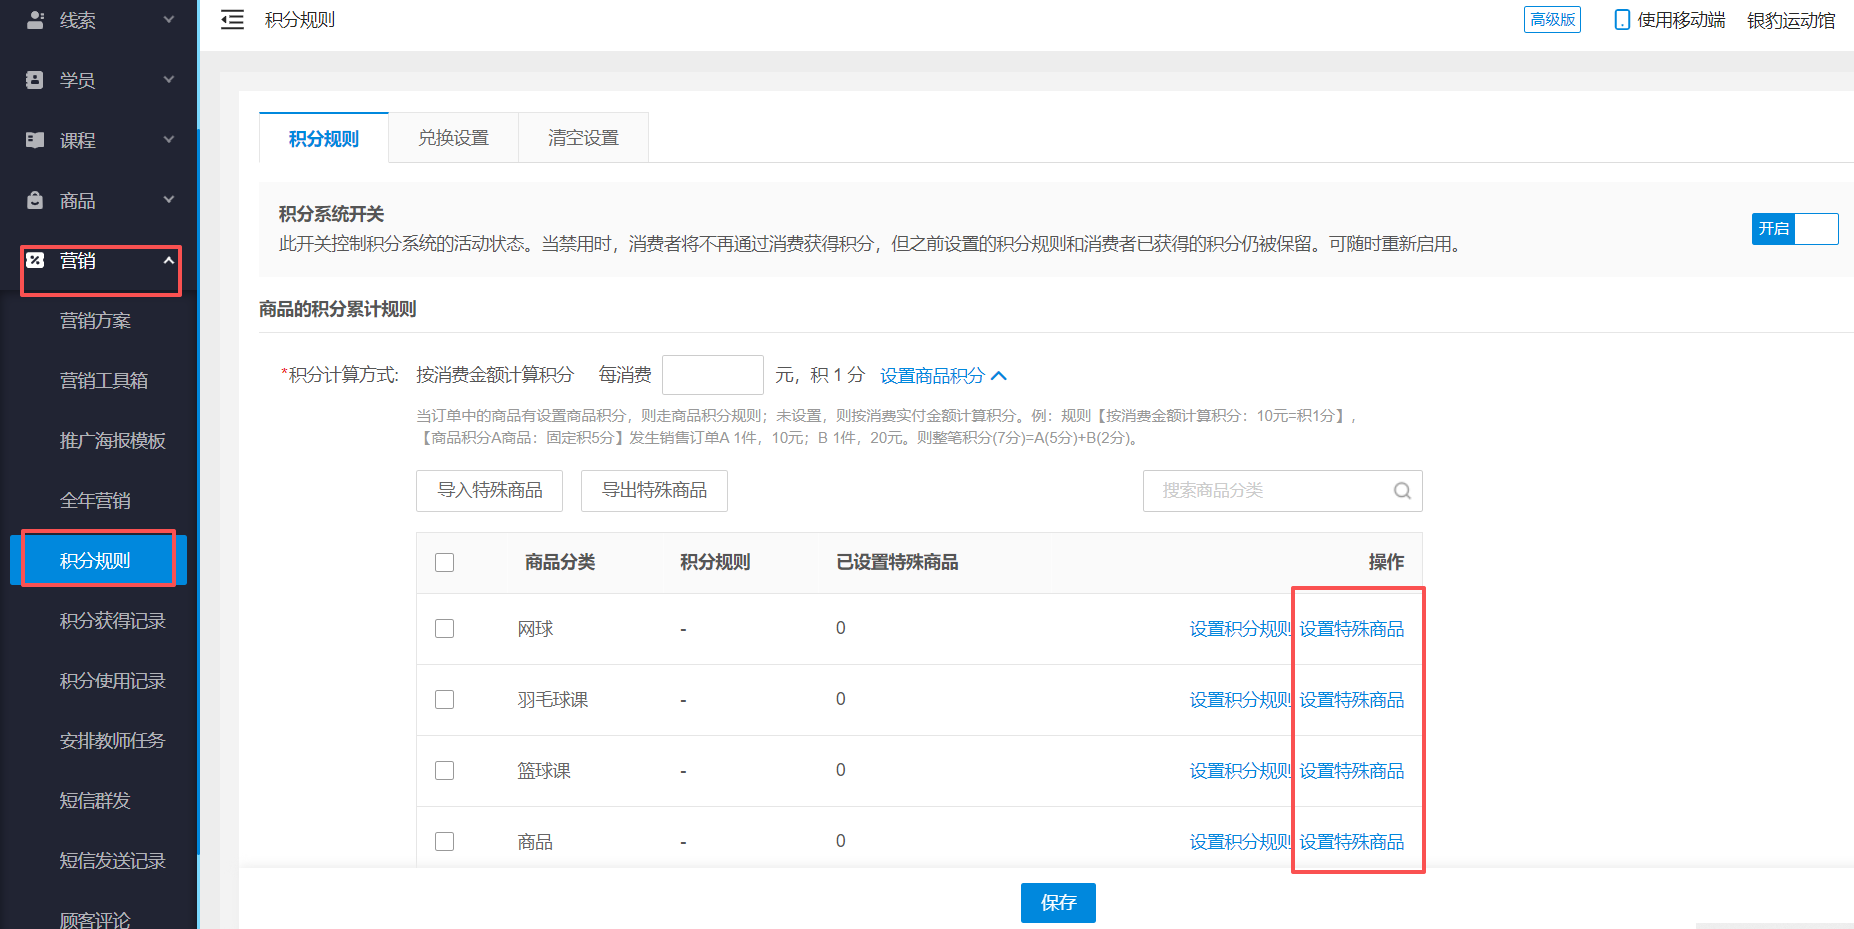Open 商品 using the shopping bag icon
This screenshot has height=929, width=1854.
click(33, 200)
